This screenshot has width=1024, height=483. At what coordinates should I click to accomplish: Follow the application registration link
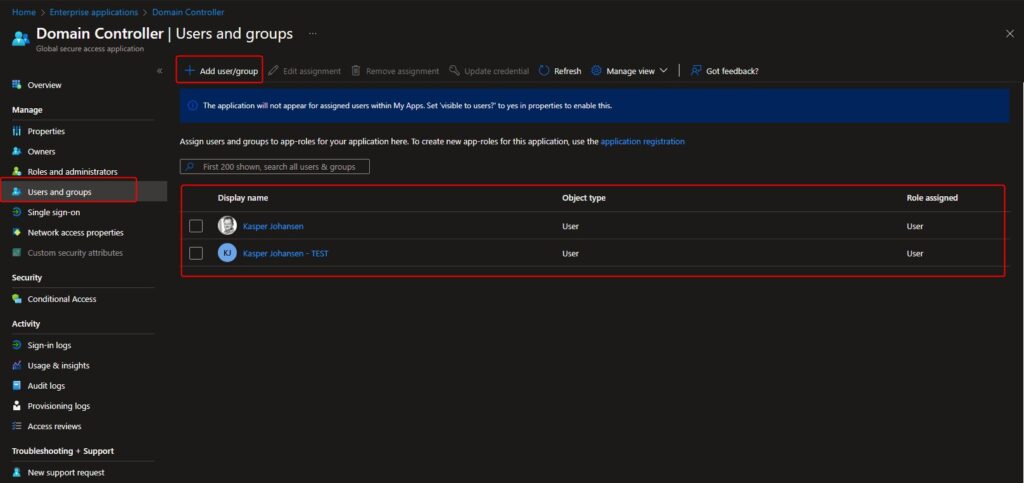point(643,141)
